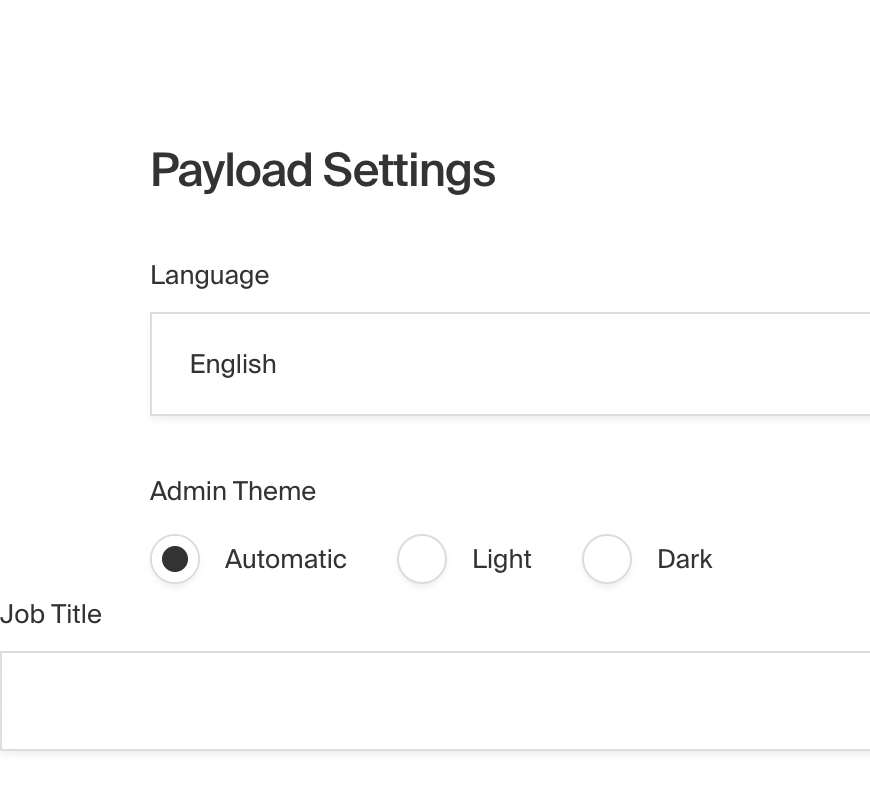
Task: Click the Job Title field label
Action: tap(51, 614)
